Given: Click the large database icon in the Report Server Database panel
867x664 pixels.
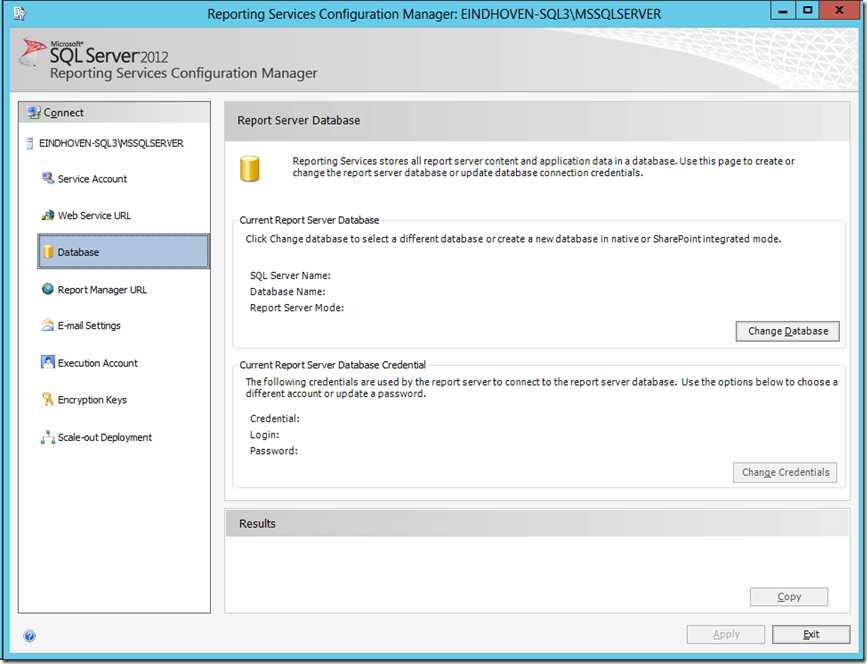Looking at the screenshot, I should (x=249, y=169).
